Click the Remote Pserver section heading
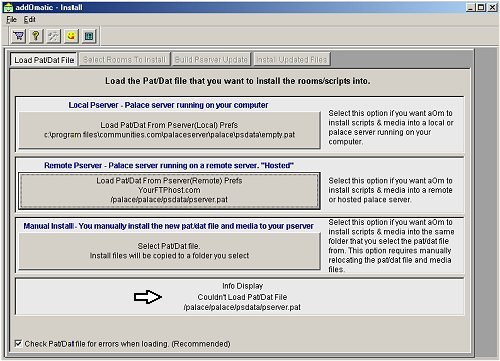The width and height of the screenshot is (500, 361). coord(169,165)
